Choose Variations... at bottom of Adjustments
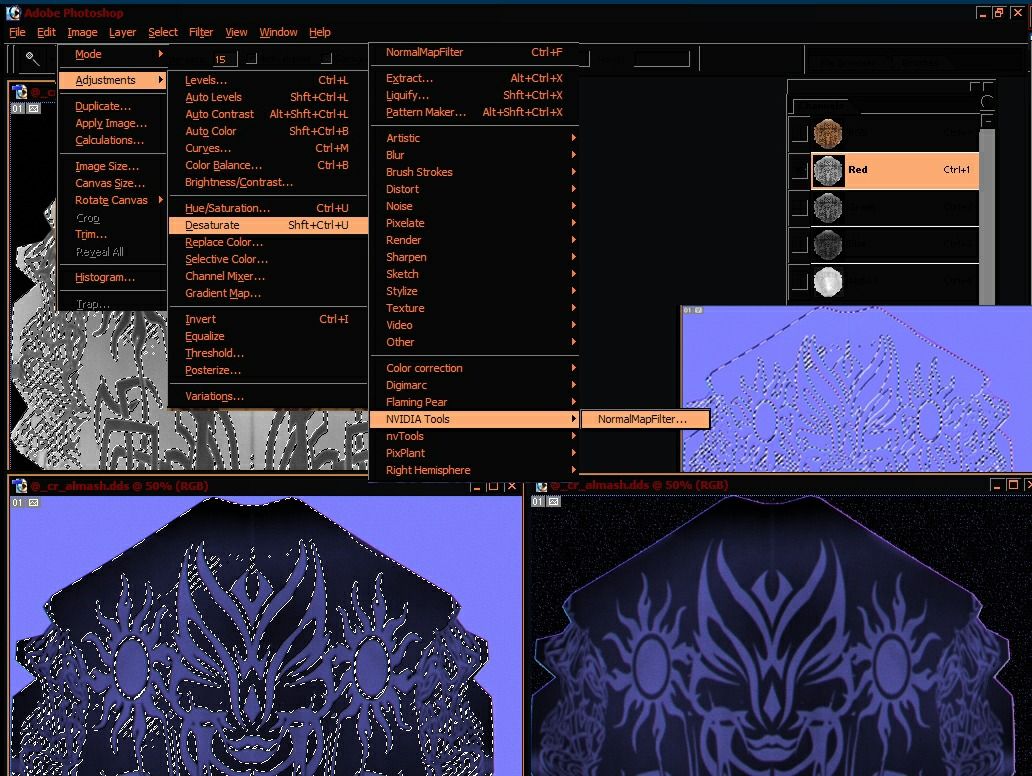Image resolution: width=1032 pixels, height=776 pixels. pyautogui.click(x=267, y=396)
